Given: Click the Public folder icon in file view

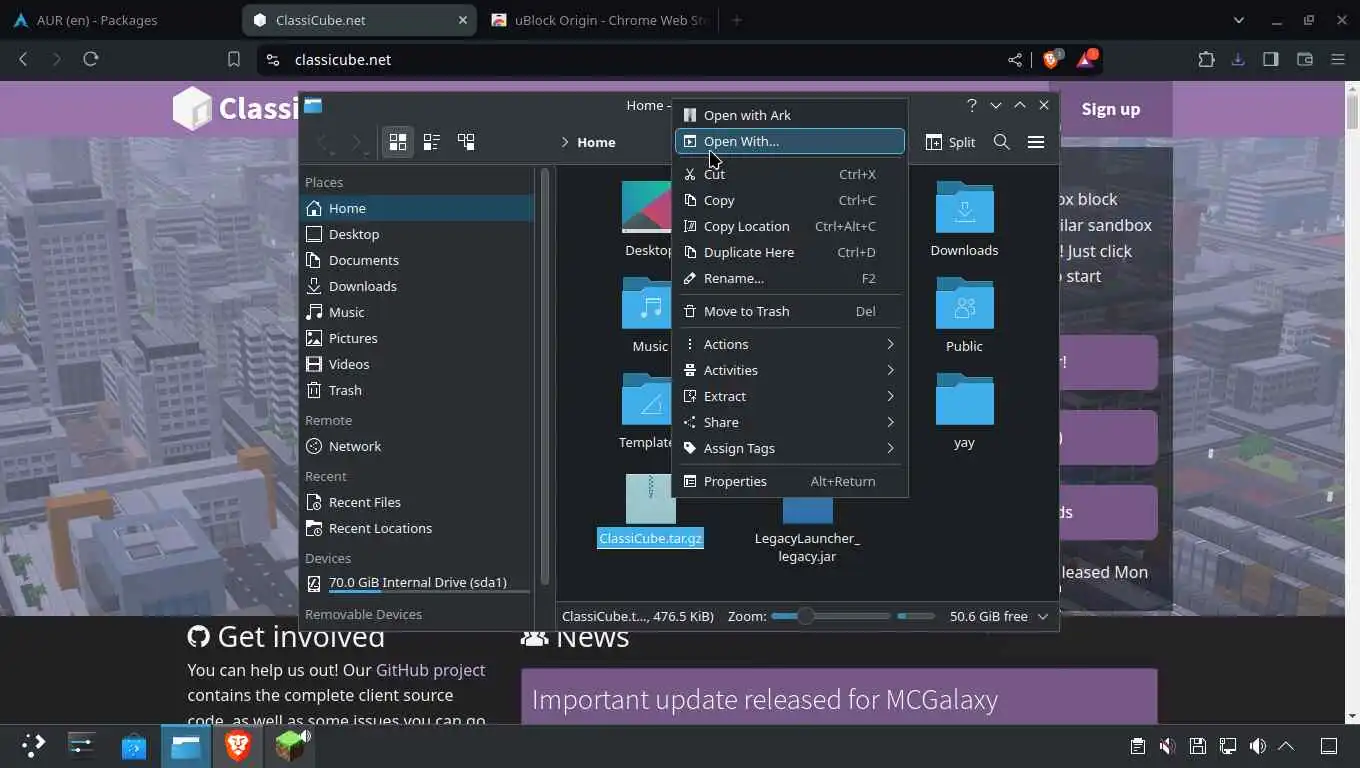Looking at the screenshot, I should coord(964,304).
